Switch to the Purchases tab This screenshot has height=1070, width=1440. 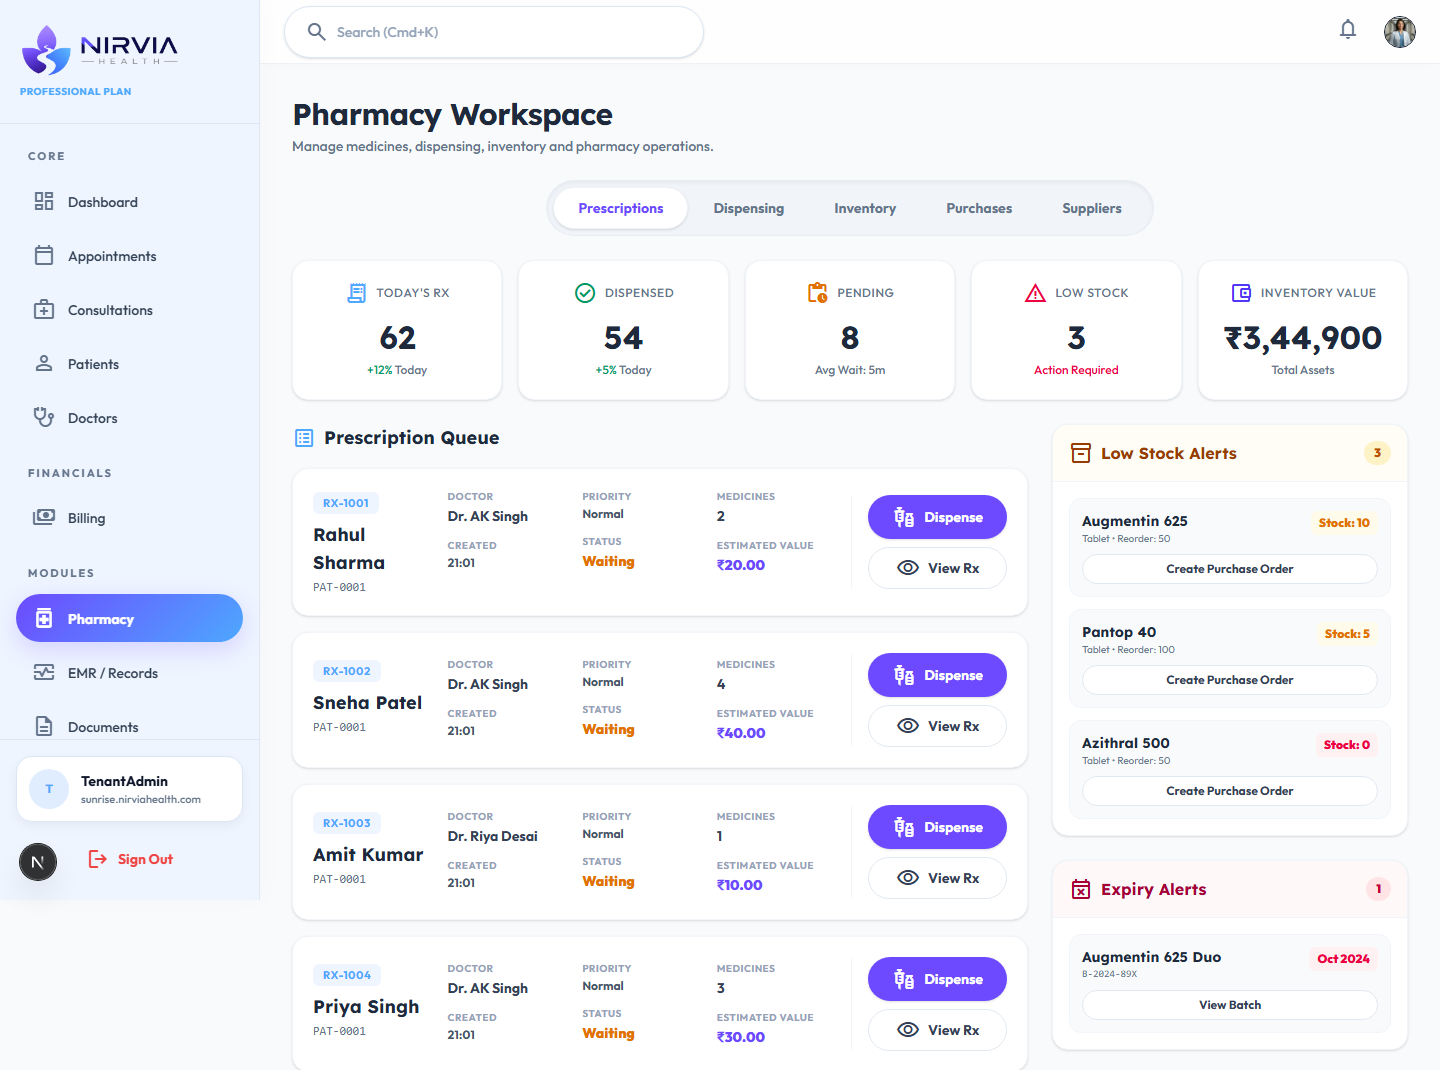[979, 208]
